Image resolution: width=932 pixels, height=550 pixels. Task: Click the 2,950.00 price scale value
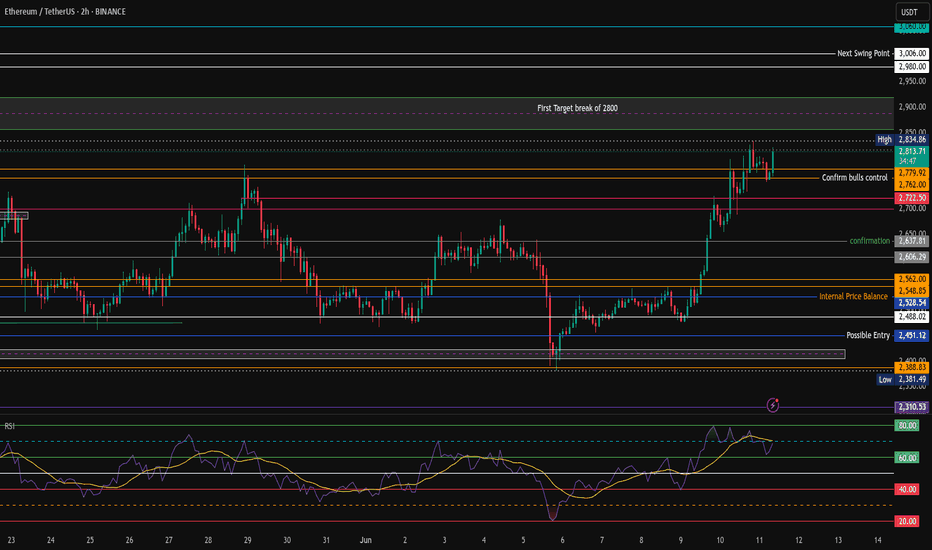(x=912, y=81)
